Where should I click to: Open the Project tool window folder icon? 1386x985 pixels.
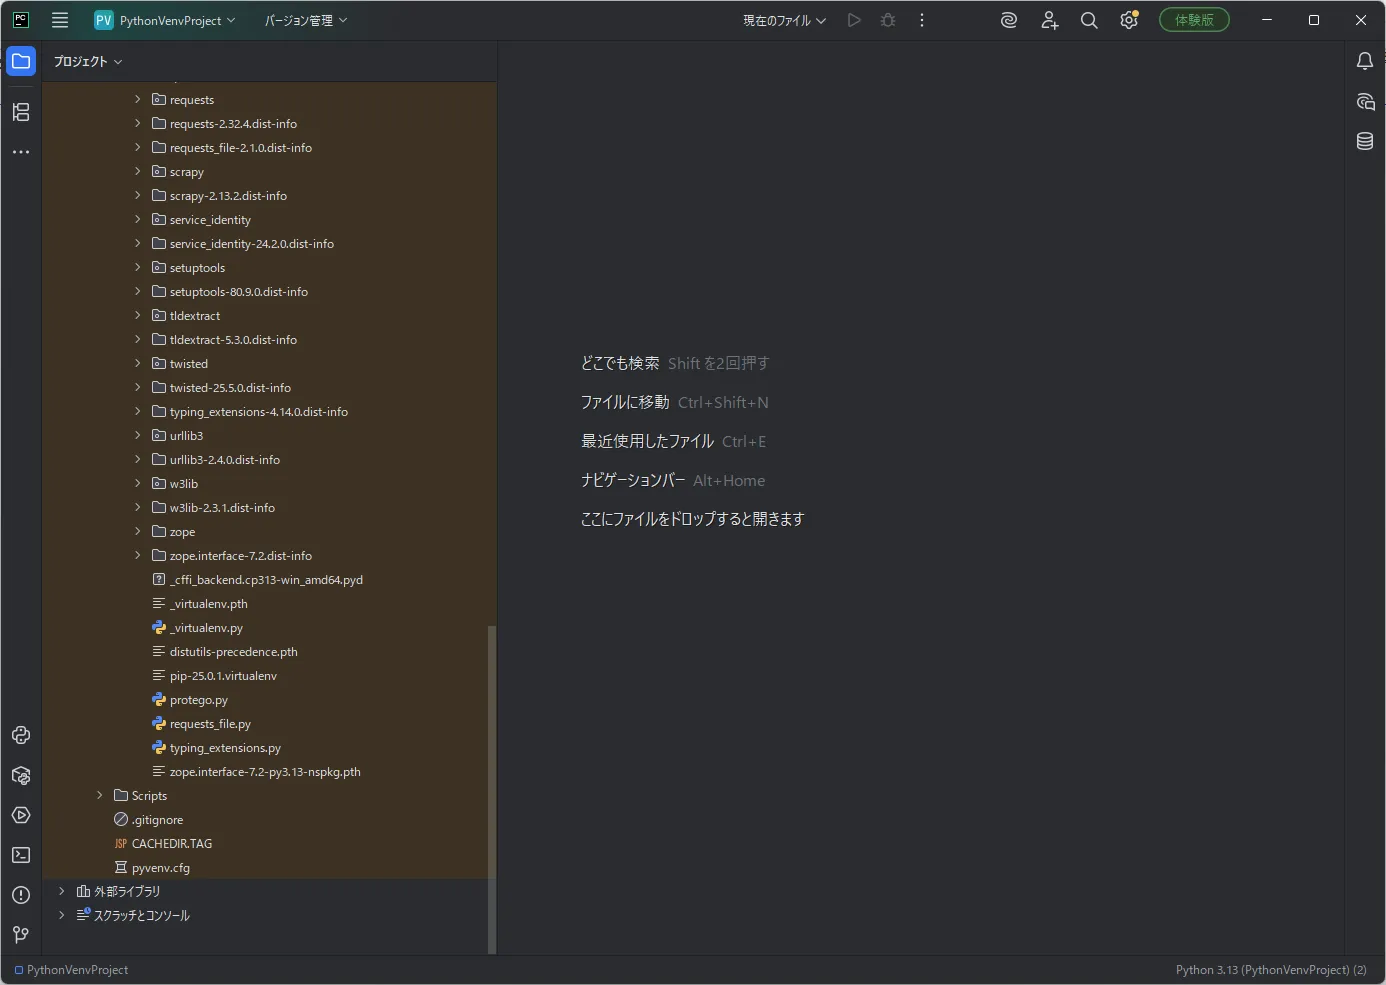21,61
